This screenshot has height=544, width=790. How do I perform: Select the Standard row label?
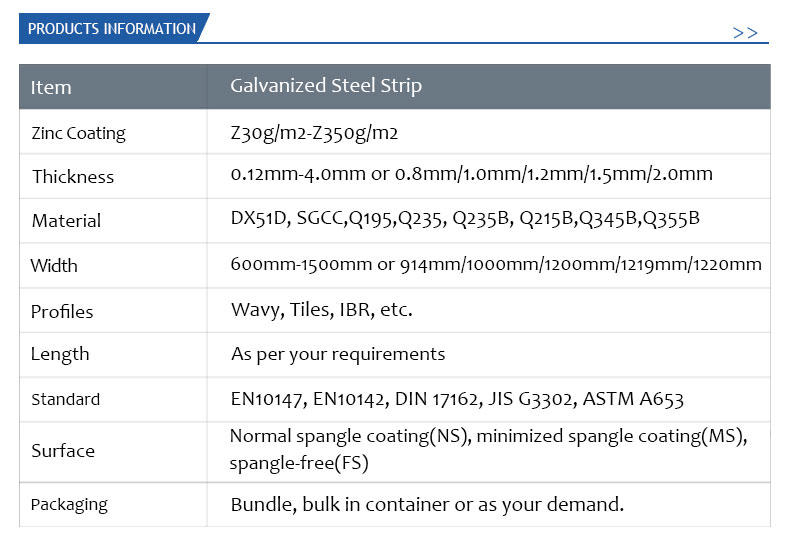coord(65,399)
